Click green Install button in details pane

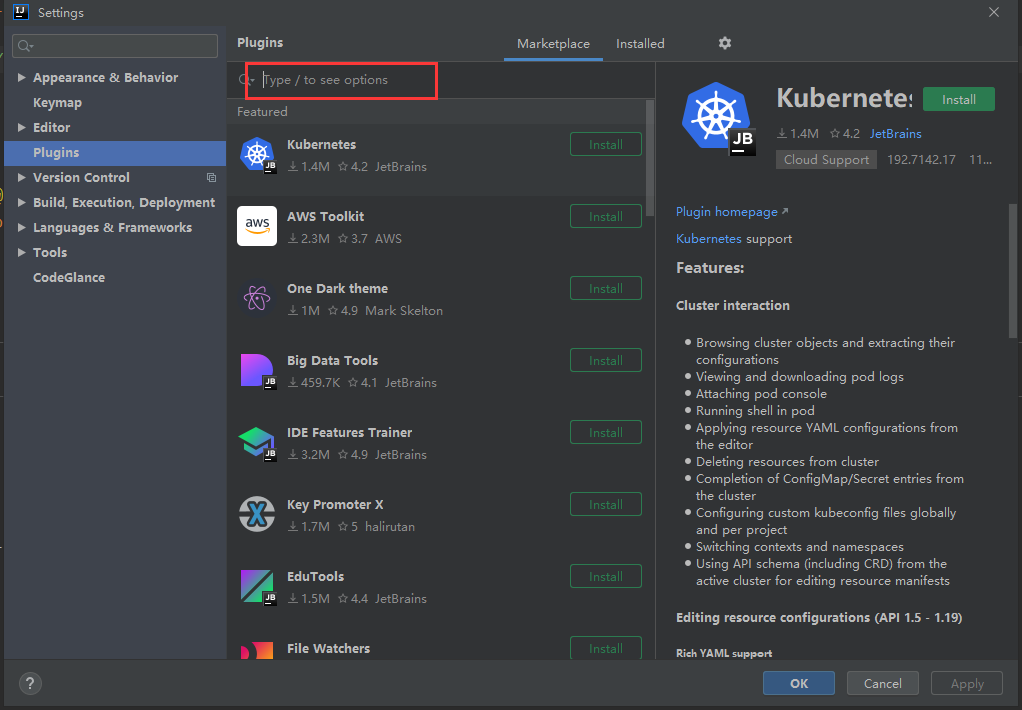point(959,100)
